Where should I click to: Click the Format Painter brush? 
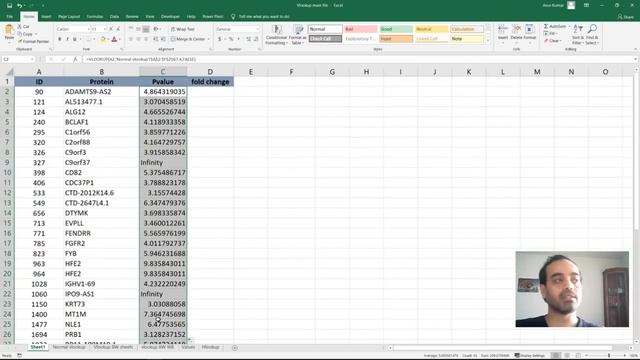click(x=20, y=41)
